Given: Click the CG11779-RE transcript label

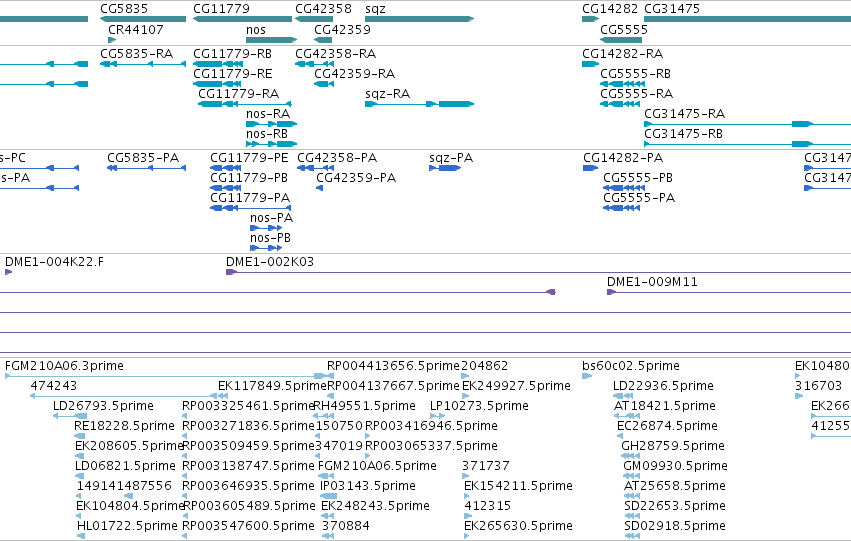Looking at the screenshot, I should 233,74.
